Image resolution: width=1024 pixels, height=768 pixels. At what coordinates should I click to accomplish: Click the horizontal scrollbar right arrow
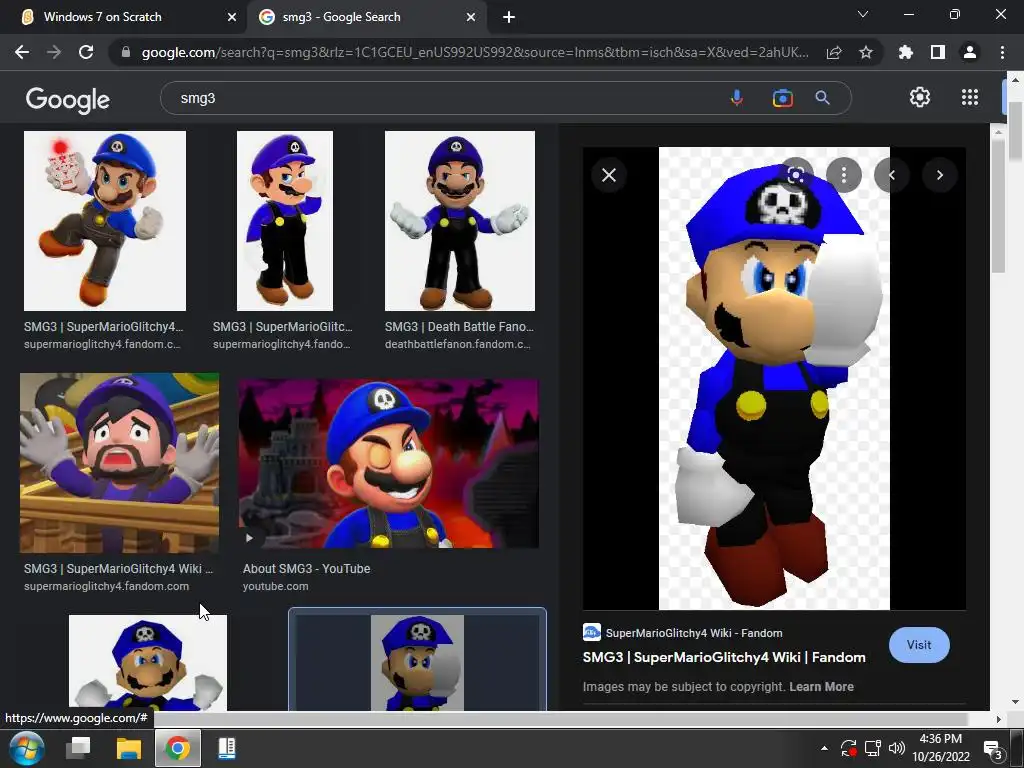(x=998, y=719)
